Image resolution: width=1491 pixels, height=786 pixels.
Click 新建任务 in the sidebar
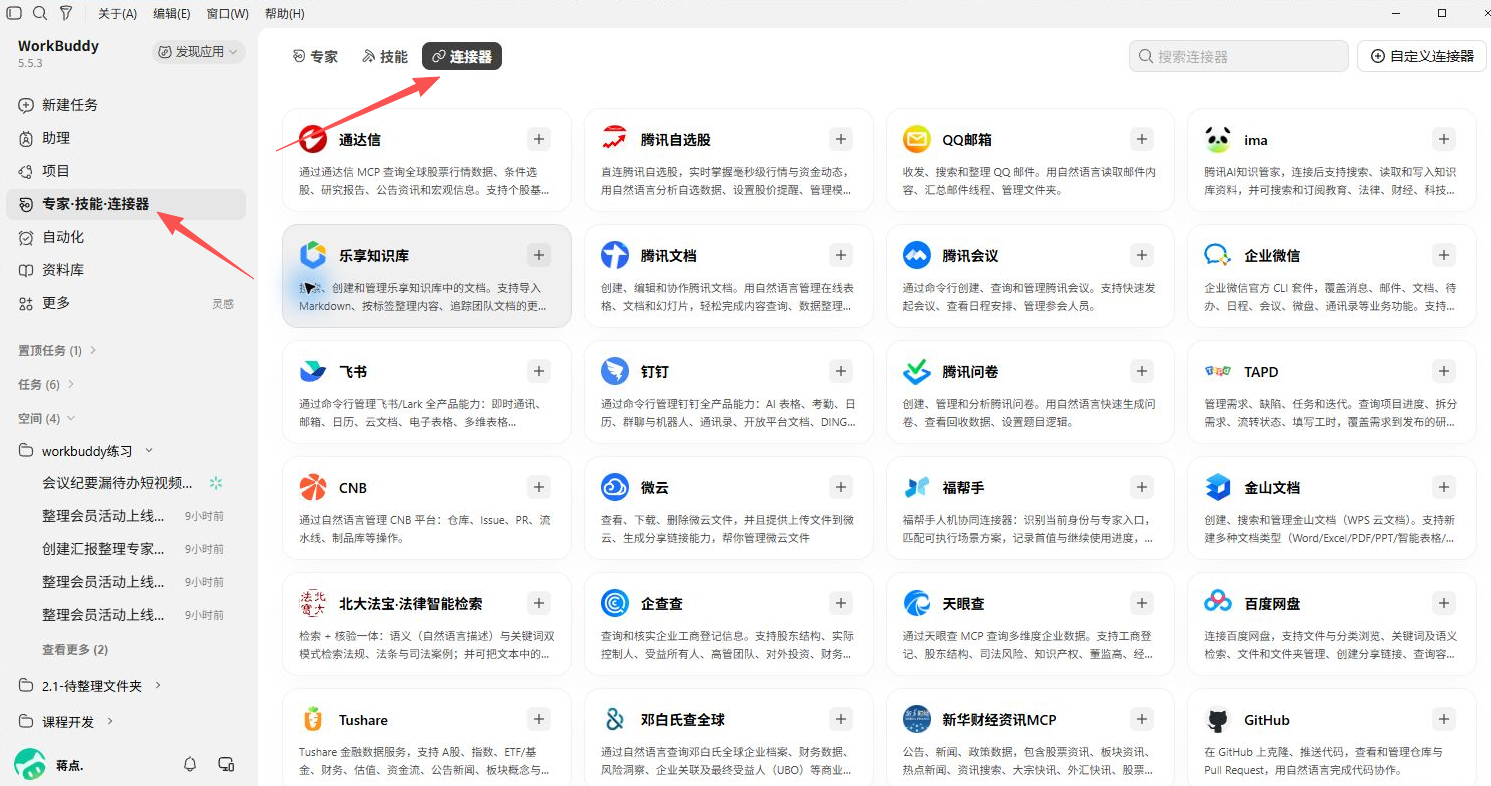[x=126, y=105]
